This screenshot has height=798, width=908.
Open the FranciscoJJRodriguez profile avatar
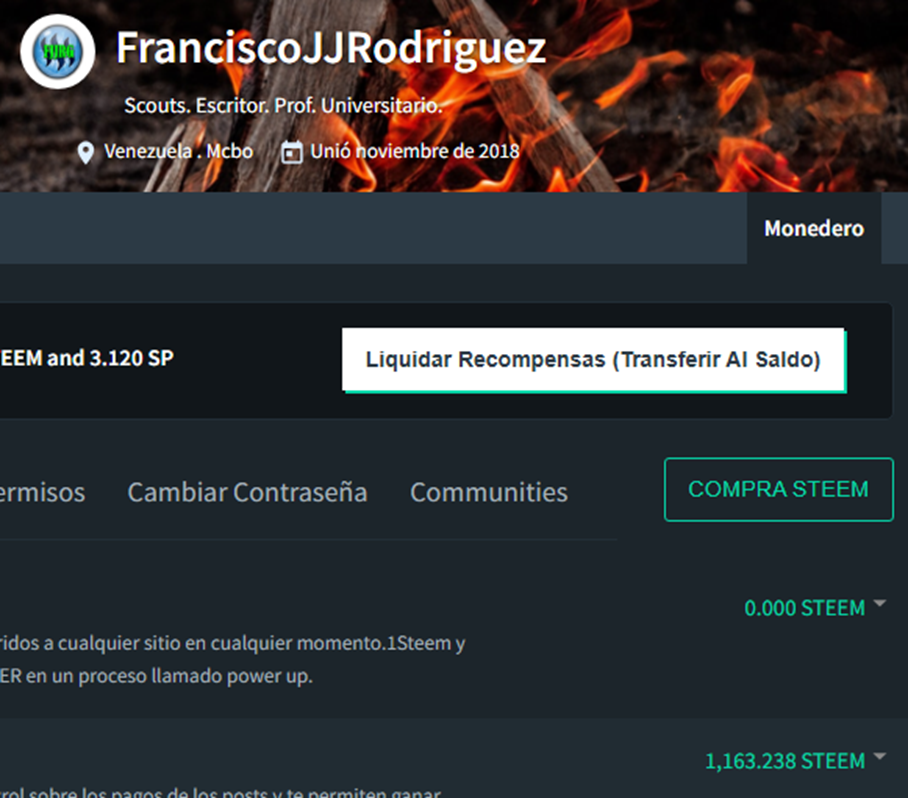pyautogui.click(x=57, y=52)
